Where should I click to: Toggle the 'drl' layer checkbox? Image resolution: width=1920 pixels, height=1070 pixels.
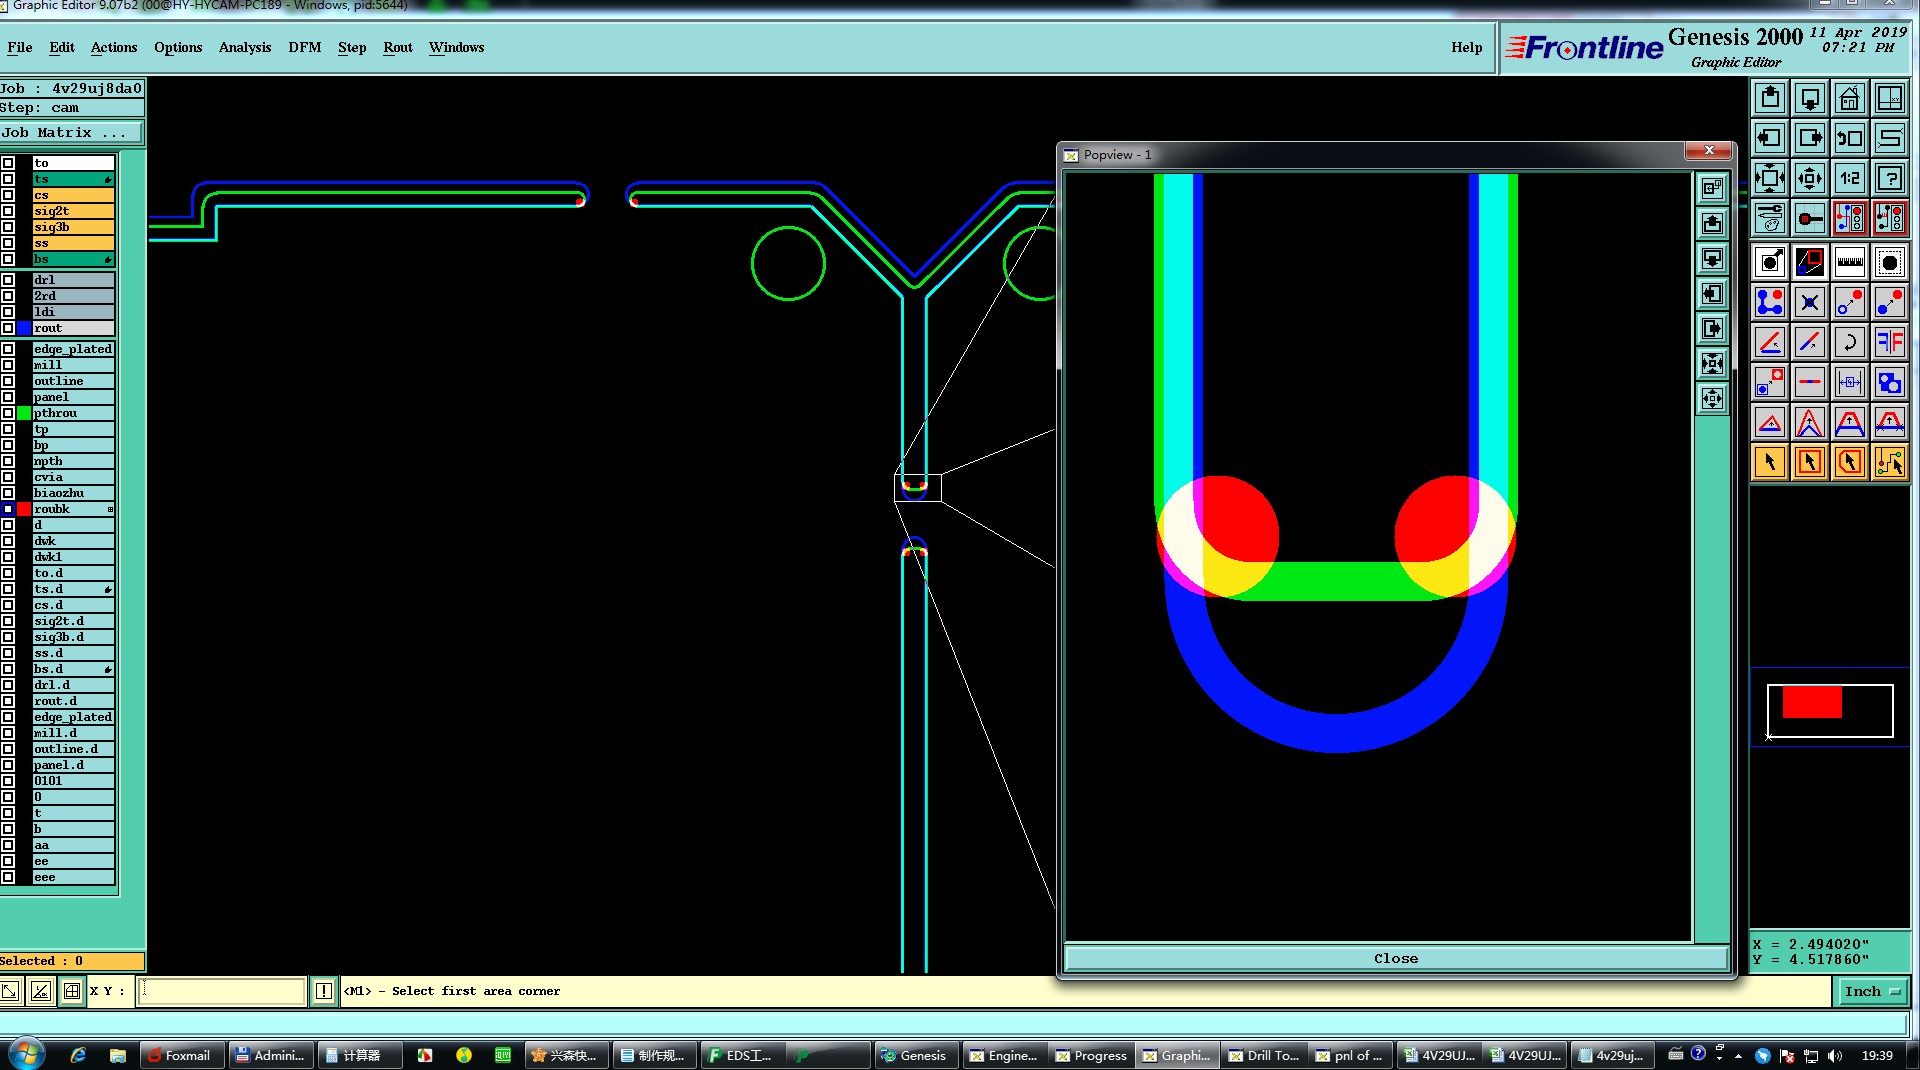pyautogui.click(x=8, y=280)
